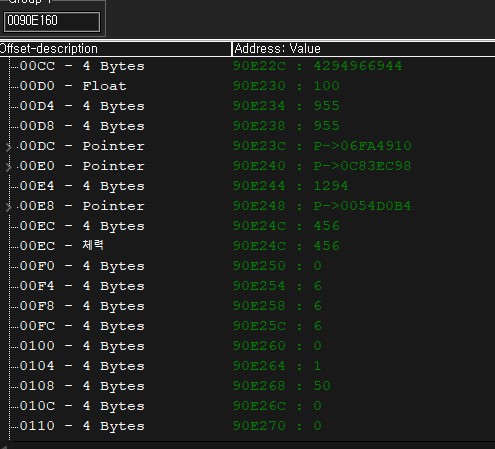Click the horizontal scrollbar left arrow
Screen dimensions: 495x449
point(4,446)
